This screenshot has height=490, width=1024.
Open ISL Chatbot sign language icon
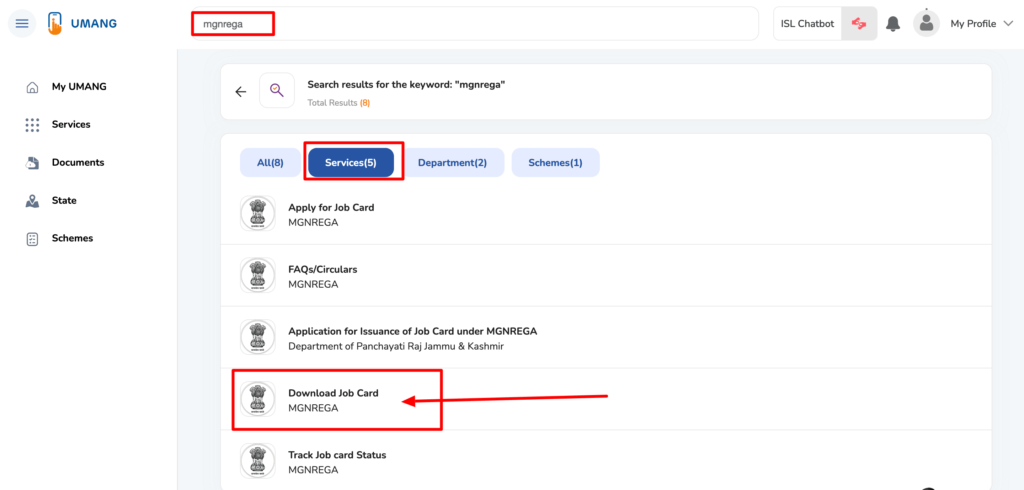tap(859, 24)
